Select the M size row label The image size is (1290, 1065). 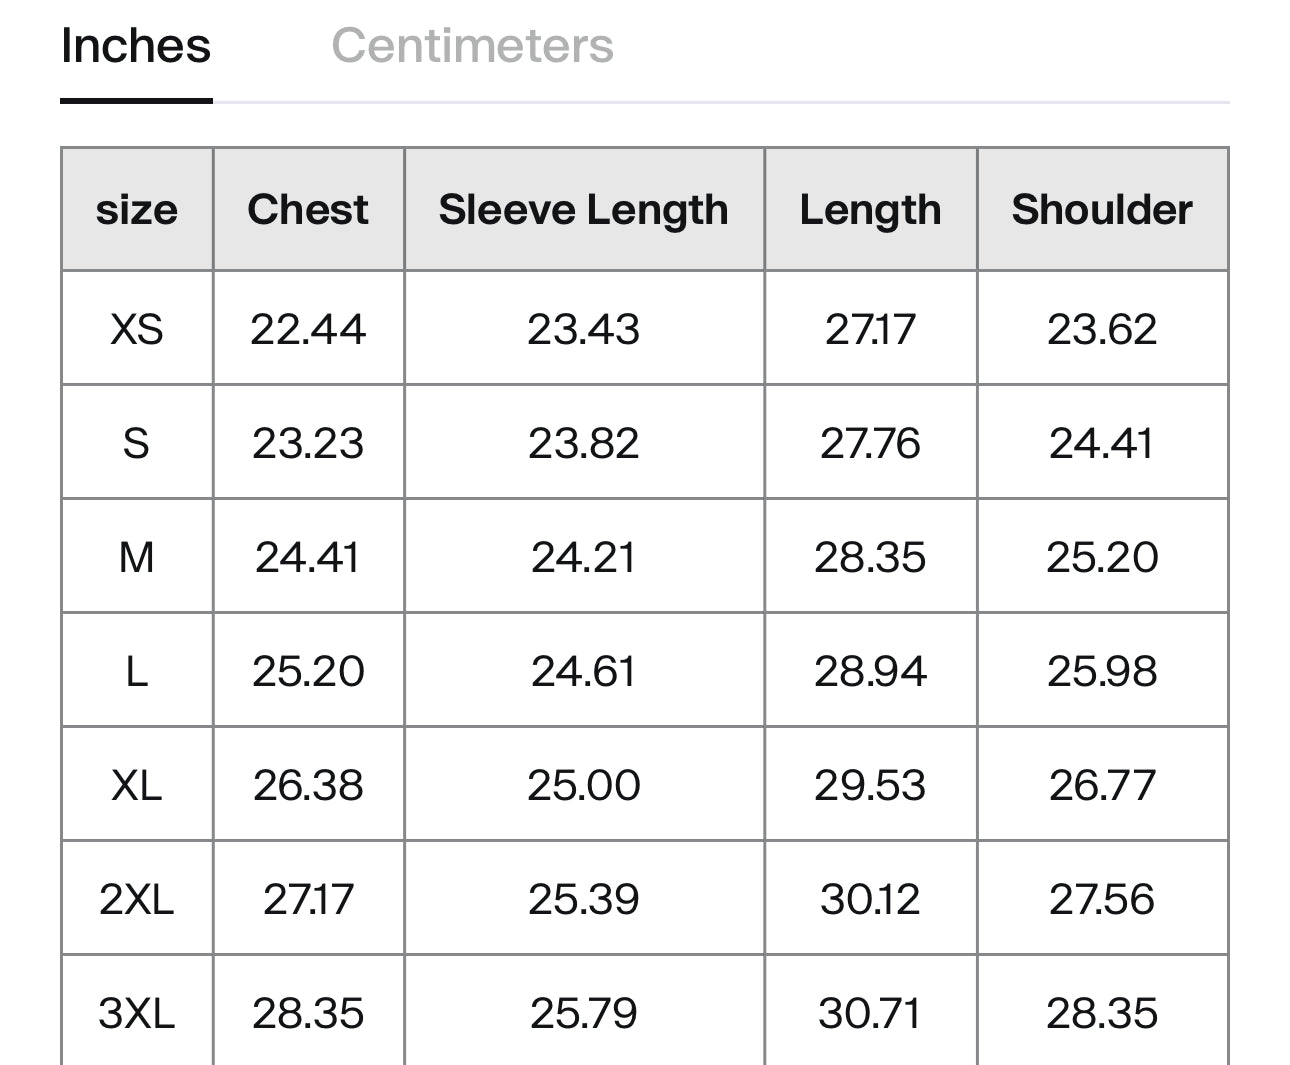pos(137,557)
